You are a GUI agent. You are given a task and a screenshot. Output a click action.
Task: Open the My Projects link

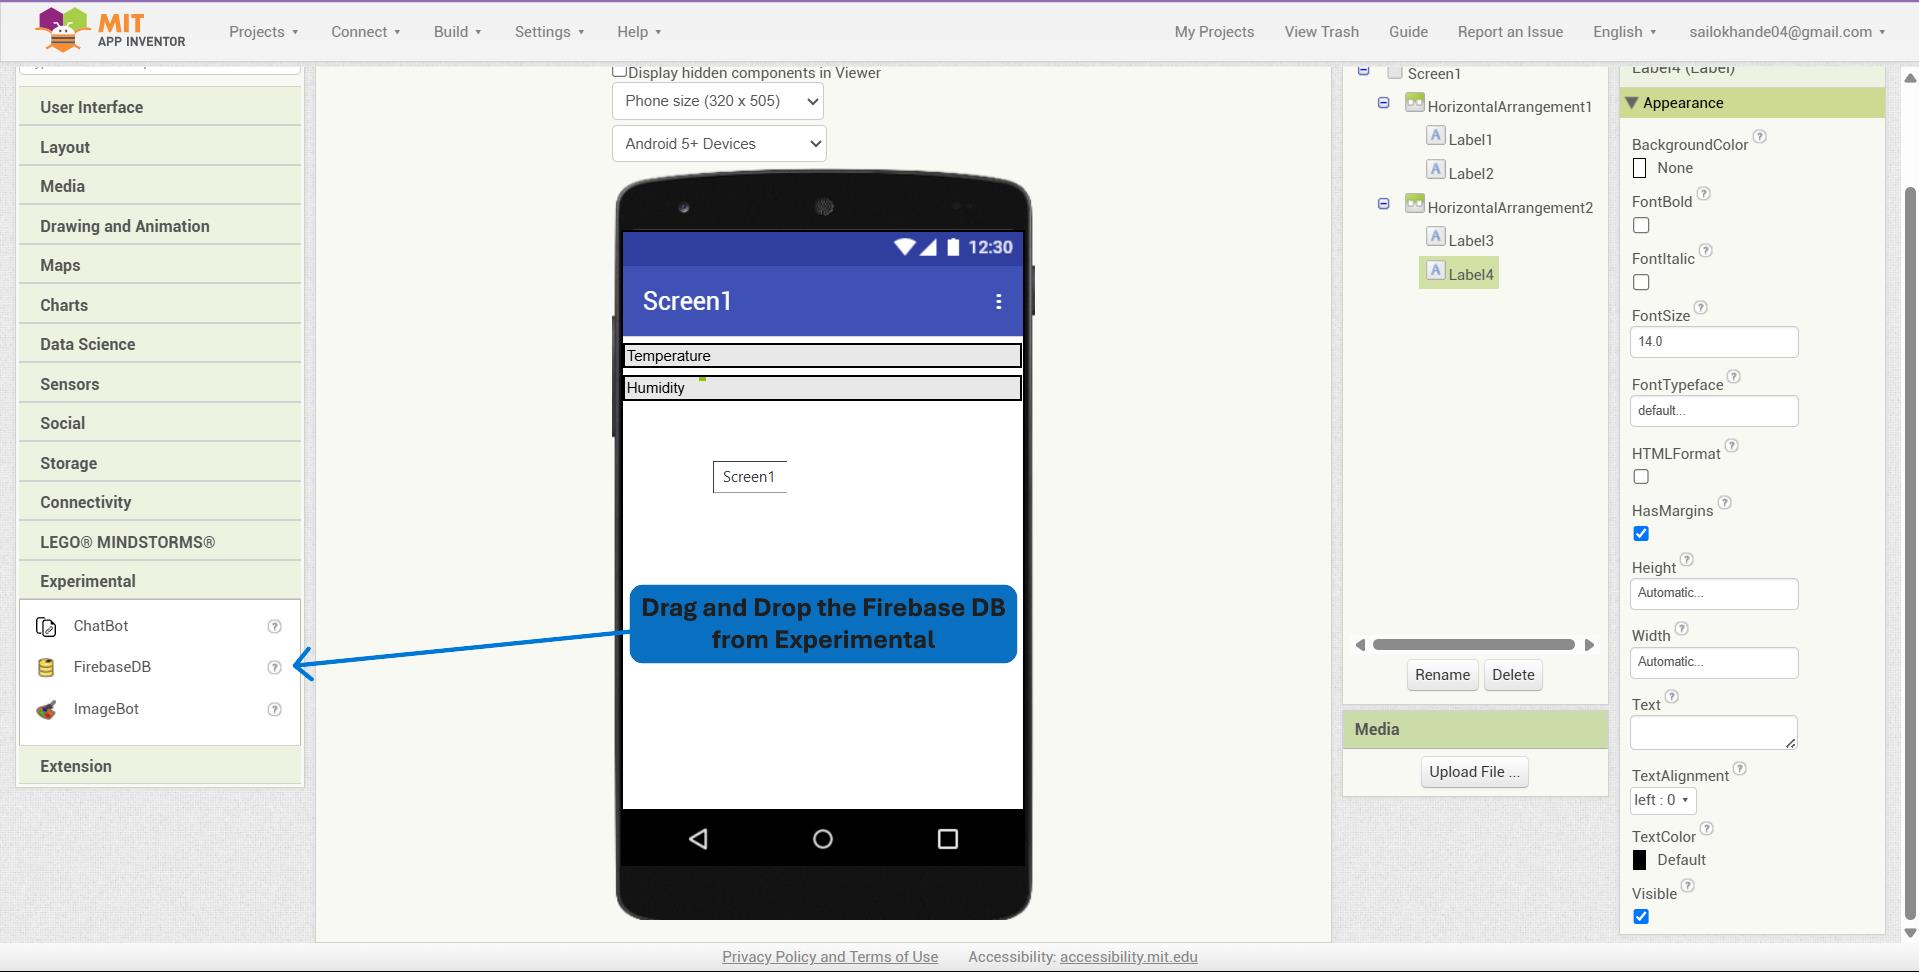click(1214, 32)
